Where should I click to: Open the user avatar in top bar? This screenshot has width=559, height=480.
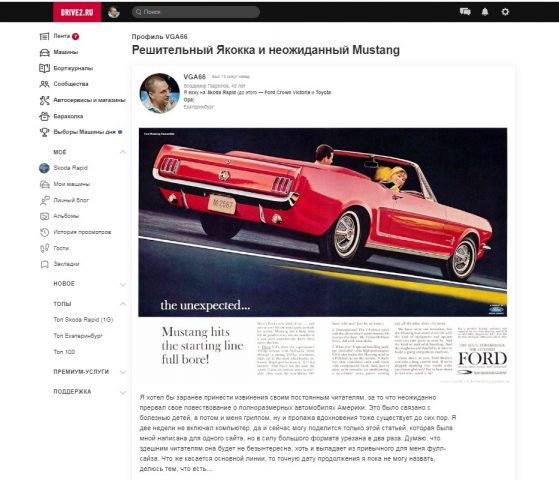click(x=114, y=12)
